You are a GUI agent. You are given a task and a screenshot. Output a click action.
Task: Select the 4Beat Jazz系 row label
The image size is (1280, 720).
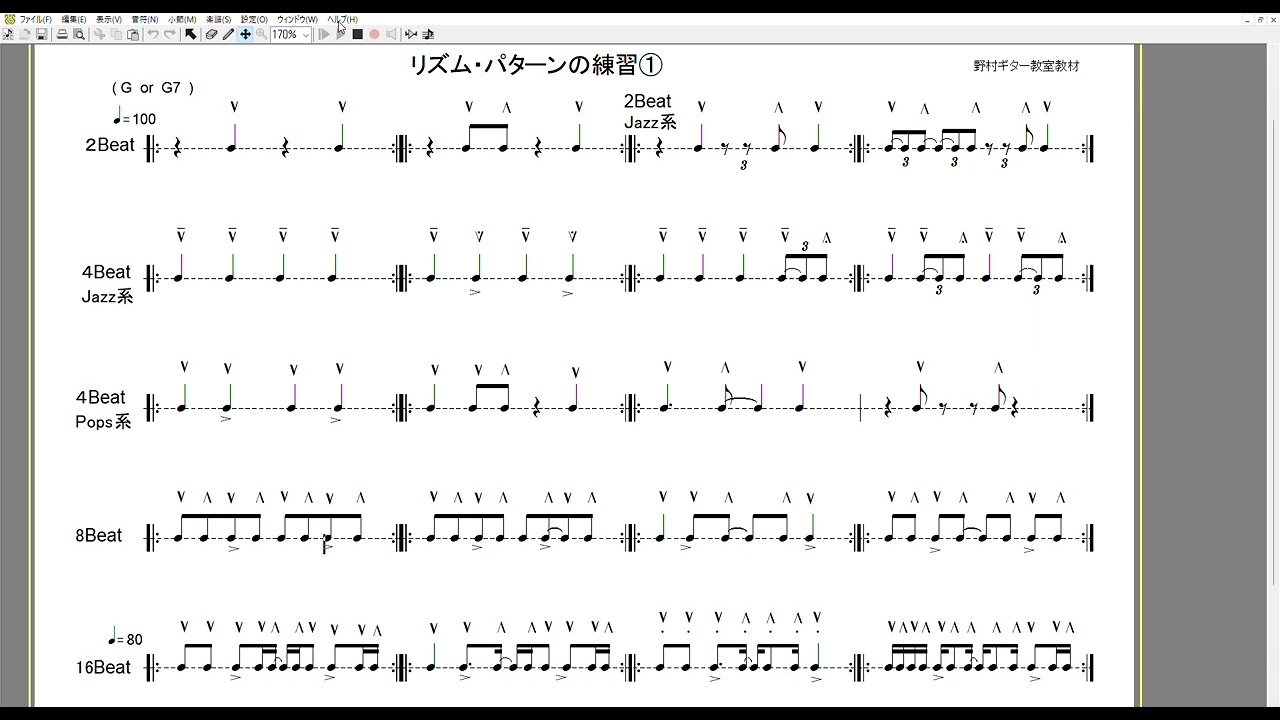pyautogui.click(x=107, y=284)
